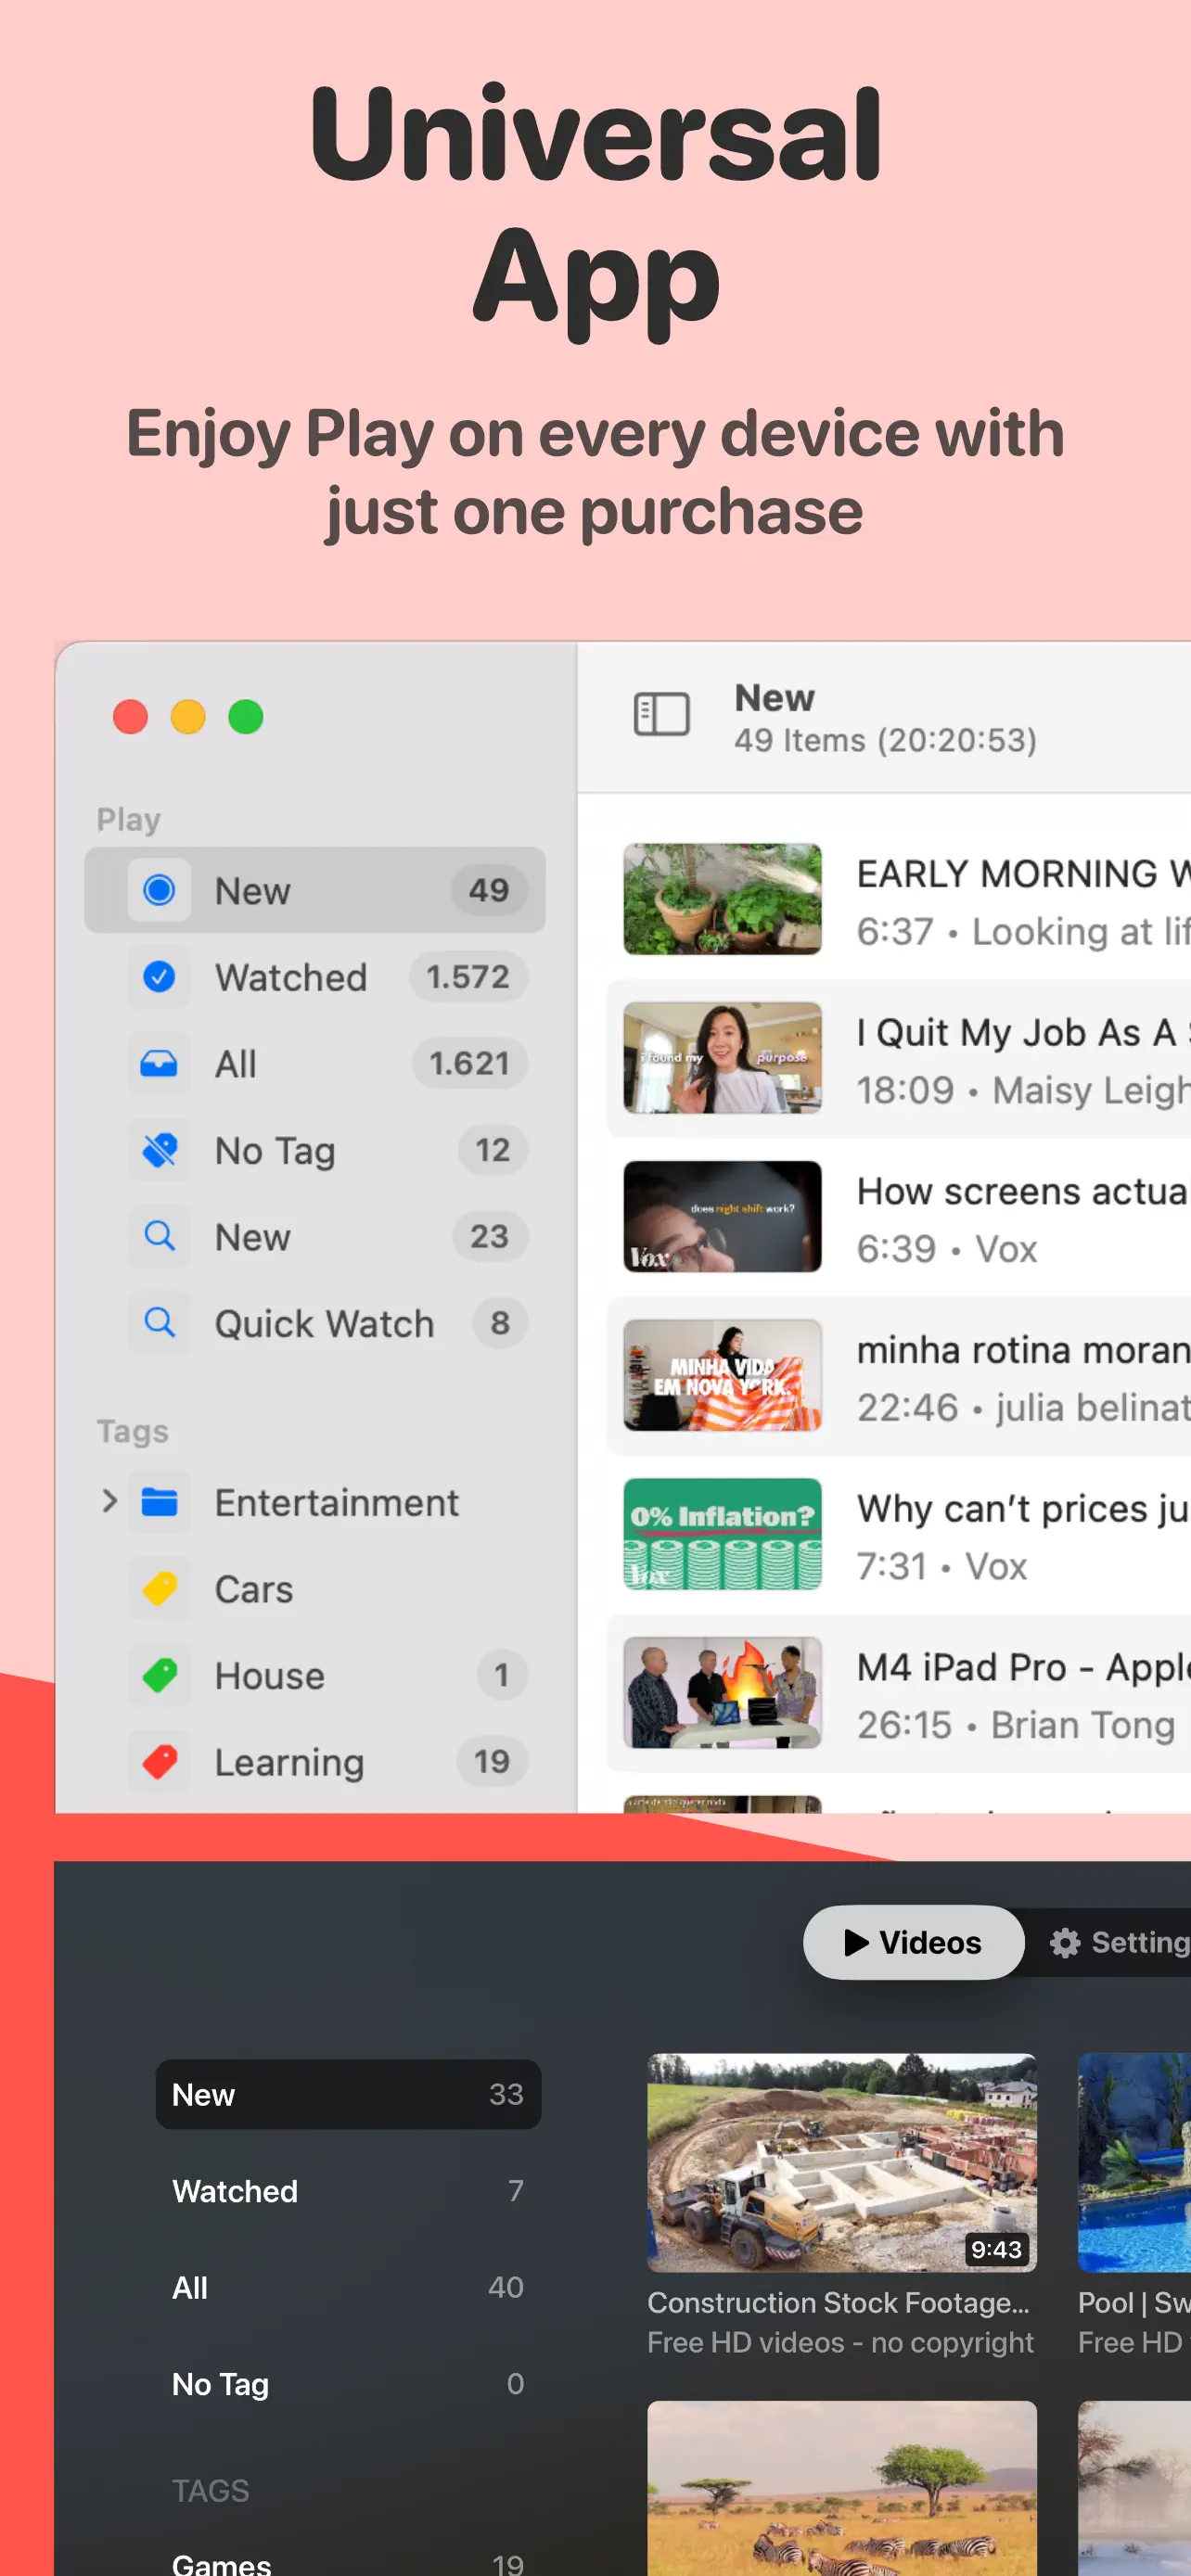Open the EARLY MORNING video thumbnail
The image size is (1191, 2576).
(x=722, y=898)
